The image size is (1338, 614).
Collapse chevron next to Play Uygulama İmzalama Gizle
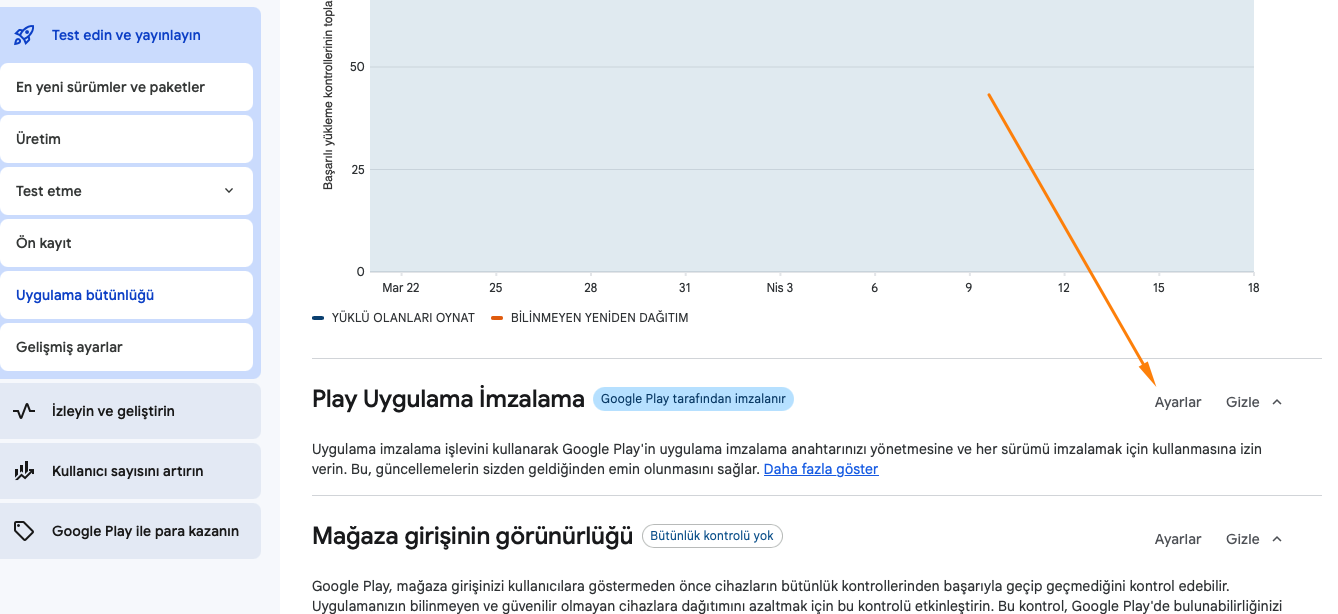(1277, 402)
